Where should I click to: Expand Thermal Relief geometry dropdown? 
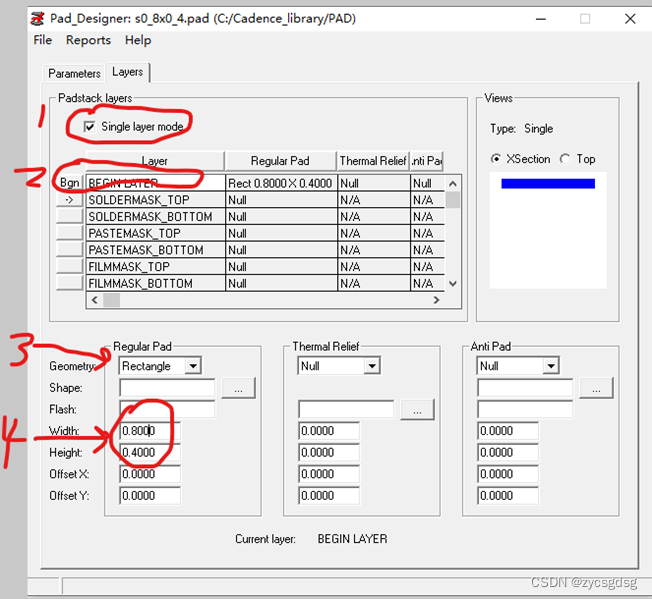(x=371, y=366)
